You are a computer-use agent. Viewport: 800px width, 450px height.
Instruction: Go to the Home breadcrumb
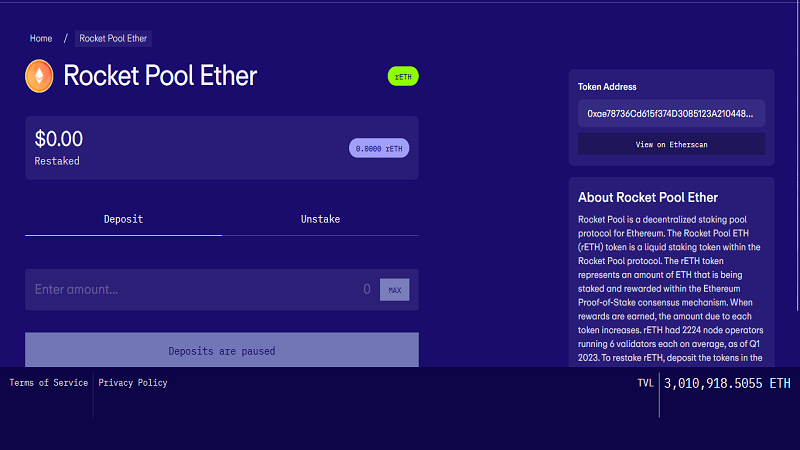click(41, 38)
